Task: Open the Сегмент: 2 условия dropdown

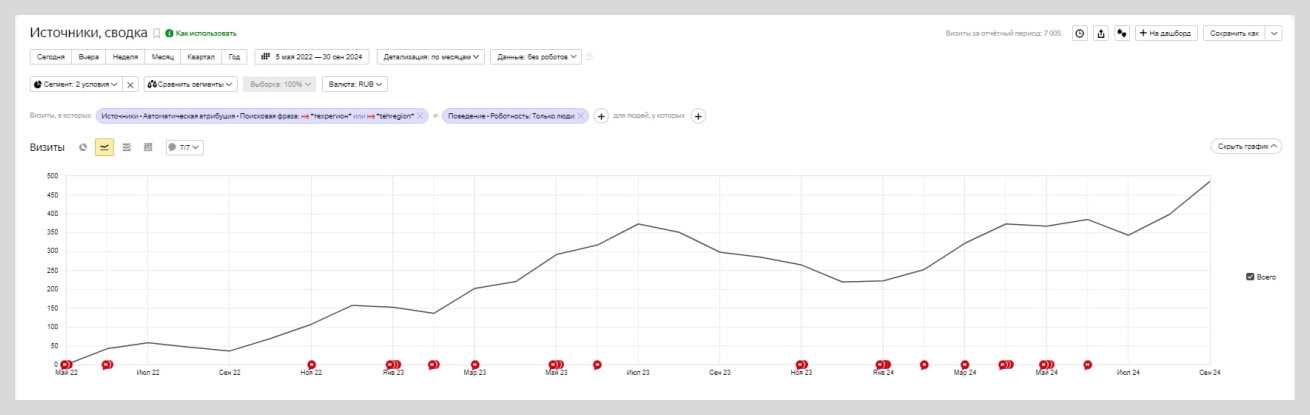Action: pyautogui.click(x=76, y=84)
